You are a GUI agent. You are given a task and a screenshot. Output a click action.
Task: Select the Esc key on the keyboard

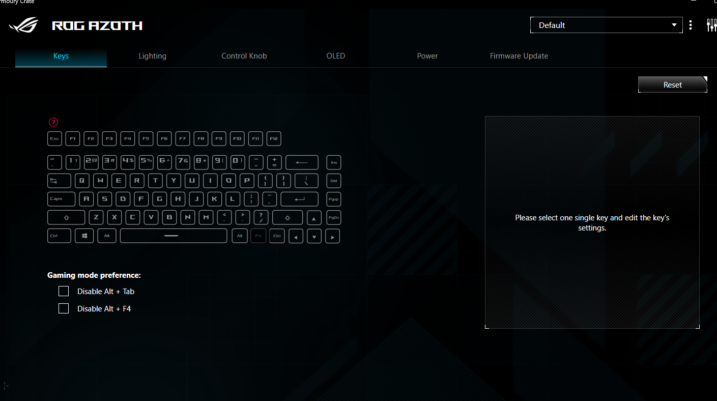pos(55,139)
